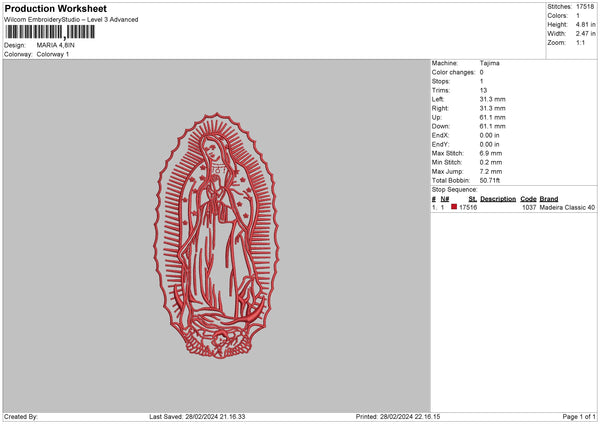Select the stop stitch count 17516
Screen dimensions: 600x424
coord(468,207)
